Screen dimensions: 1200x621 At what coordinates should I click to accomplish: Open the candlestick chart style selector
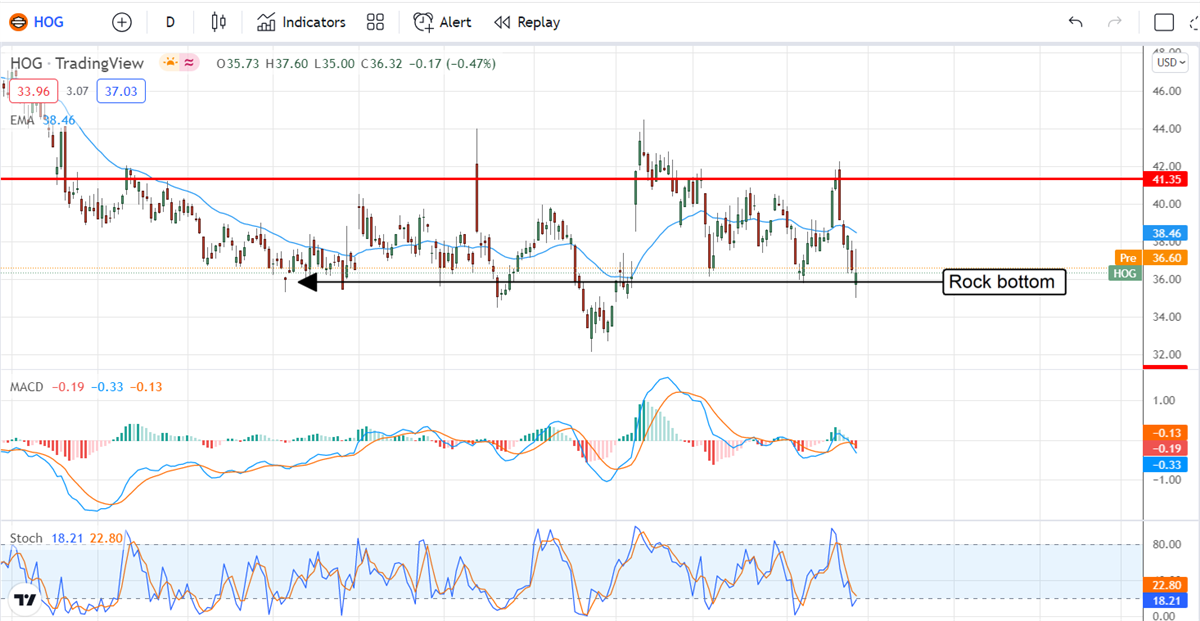coord(219,22)
